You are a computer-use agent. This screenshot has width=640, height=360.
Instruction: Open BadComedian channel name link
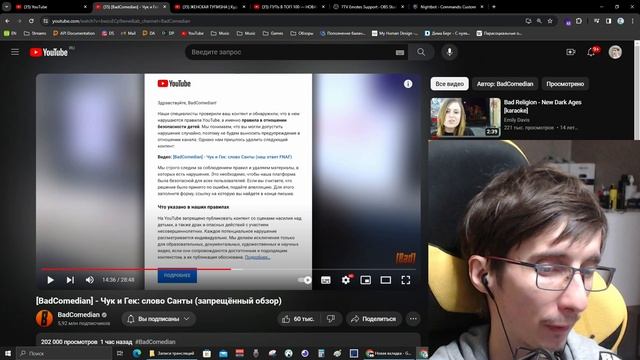[79, 315]
